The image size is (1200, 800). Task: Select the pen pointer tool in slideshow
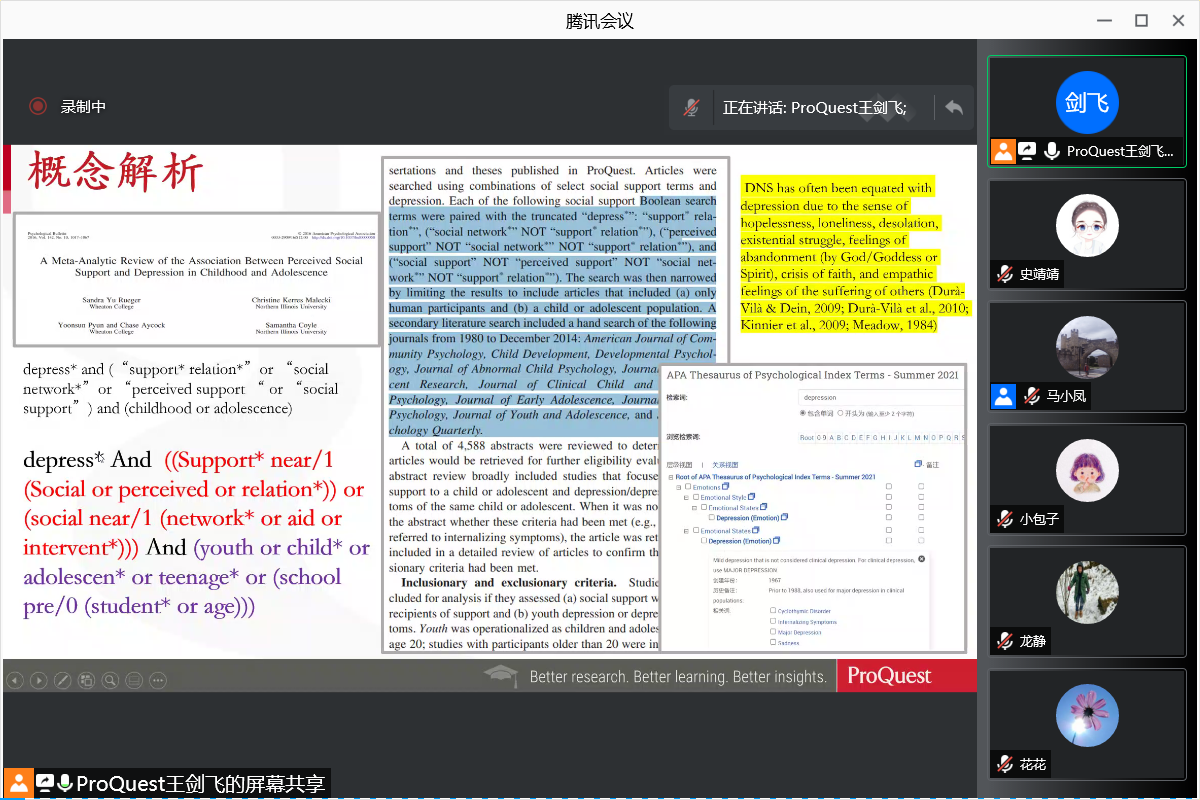pos(62,681)
